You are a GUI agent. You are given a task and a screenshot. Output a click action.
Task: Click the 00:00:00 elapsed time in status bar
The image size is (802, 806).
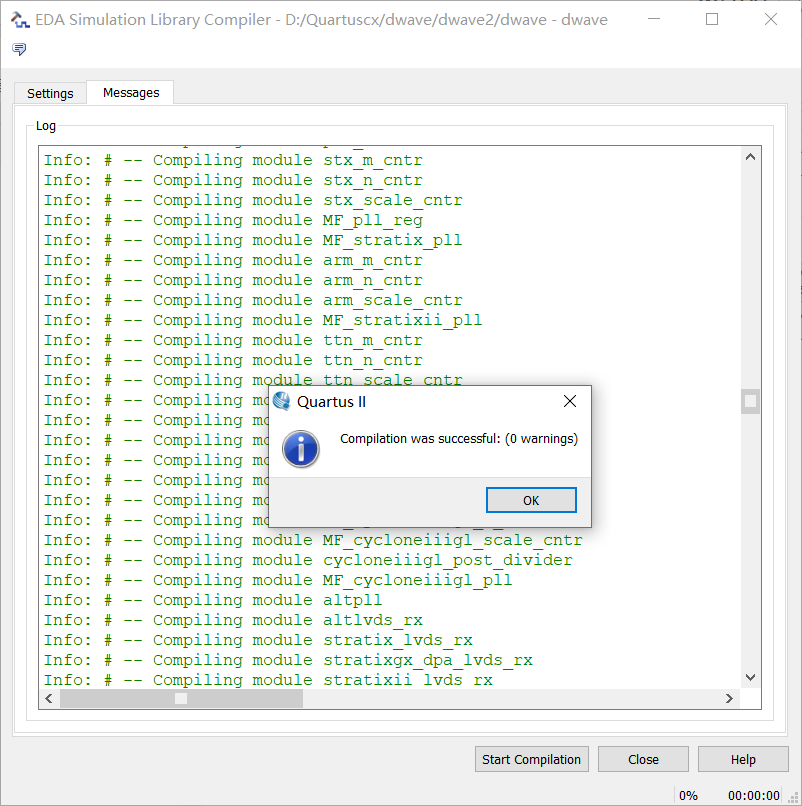tap(754, 796)
